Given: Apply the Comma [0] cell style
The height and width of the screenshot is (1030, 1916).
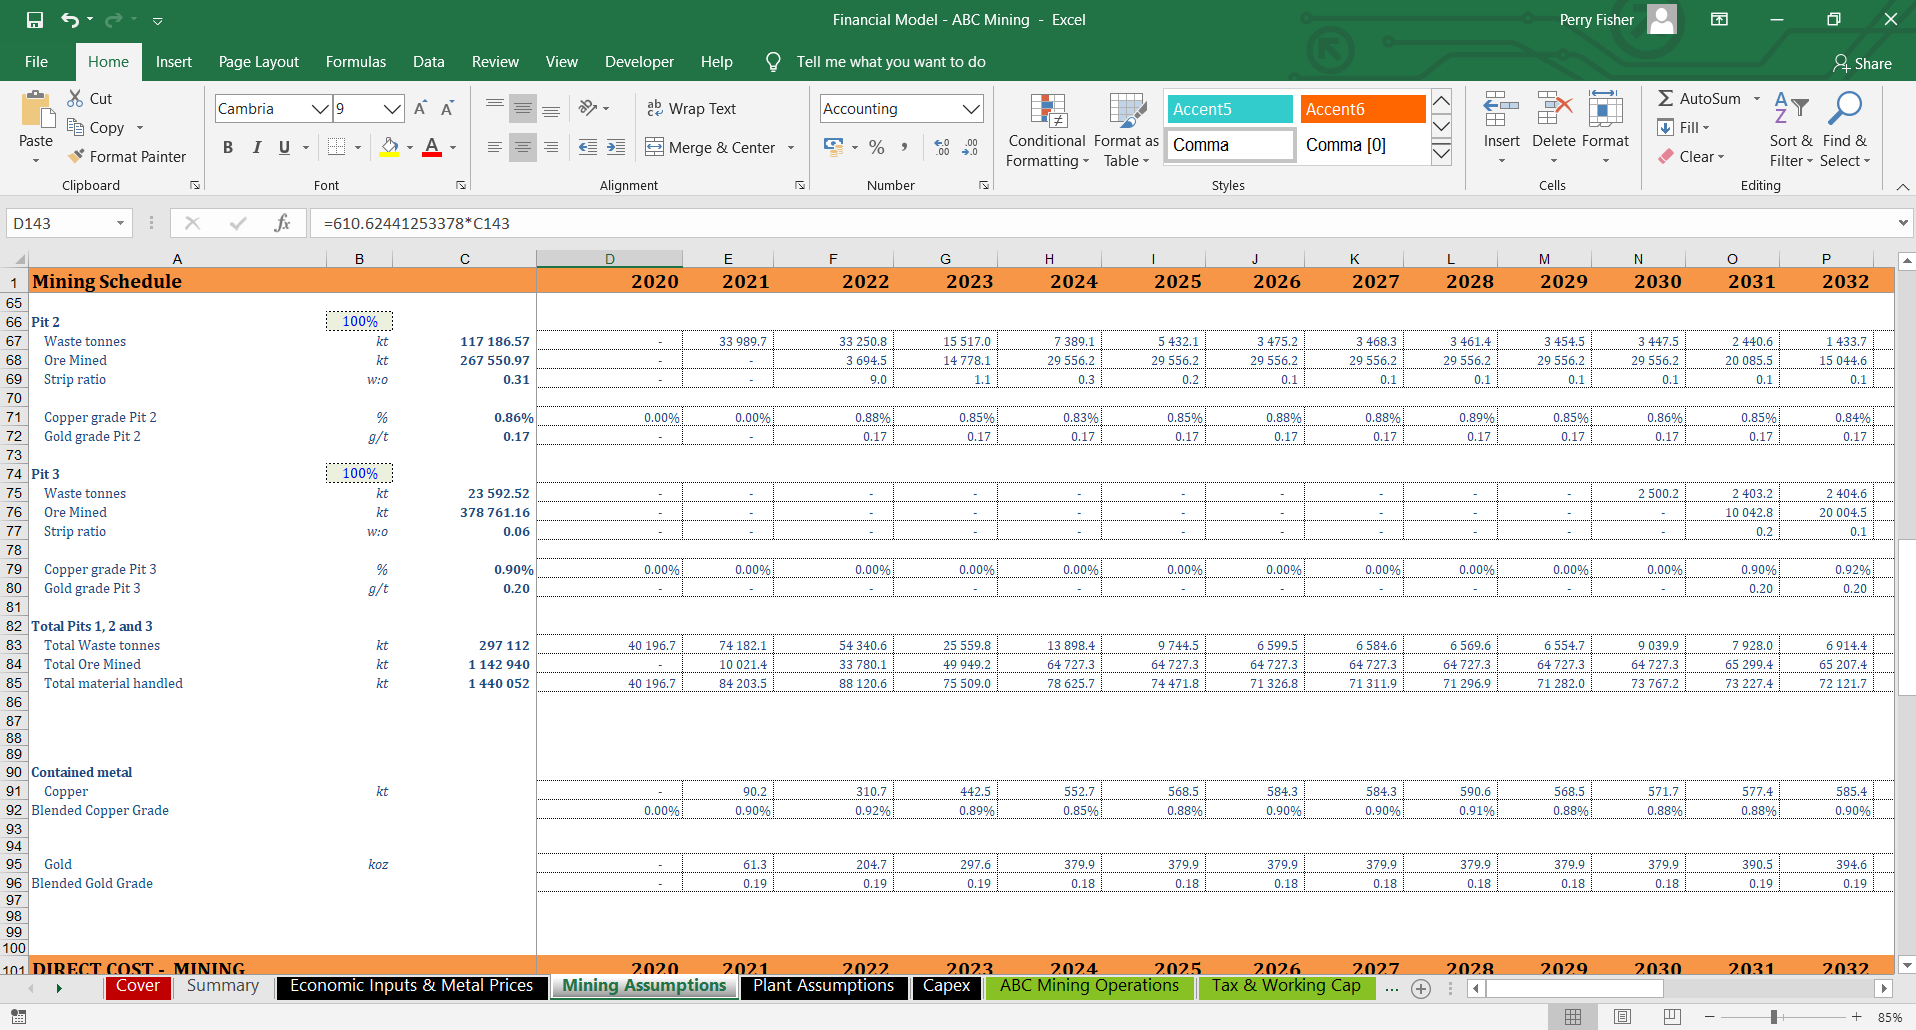Looking at the screenshot, I should (1363, 145).
